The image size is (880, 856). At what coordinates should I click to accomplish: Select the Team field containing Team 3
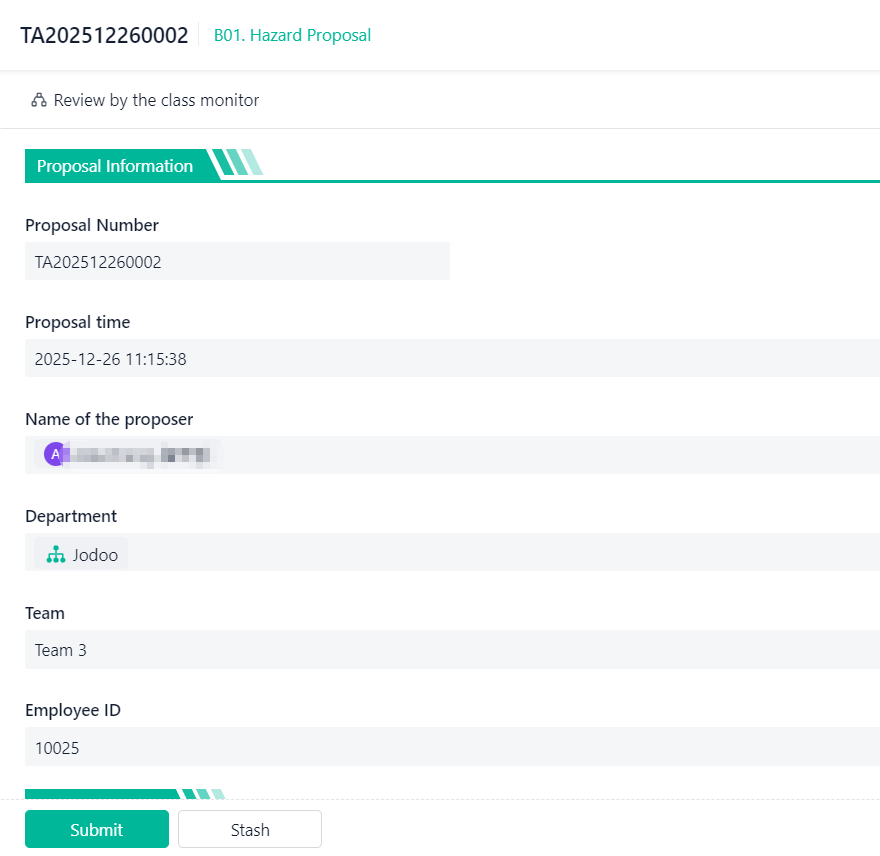[x=452, y=650]
